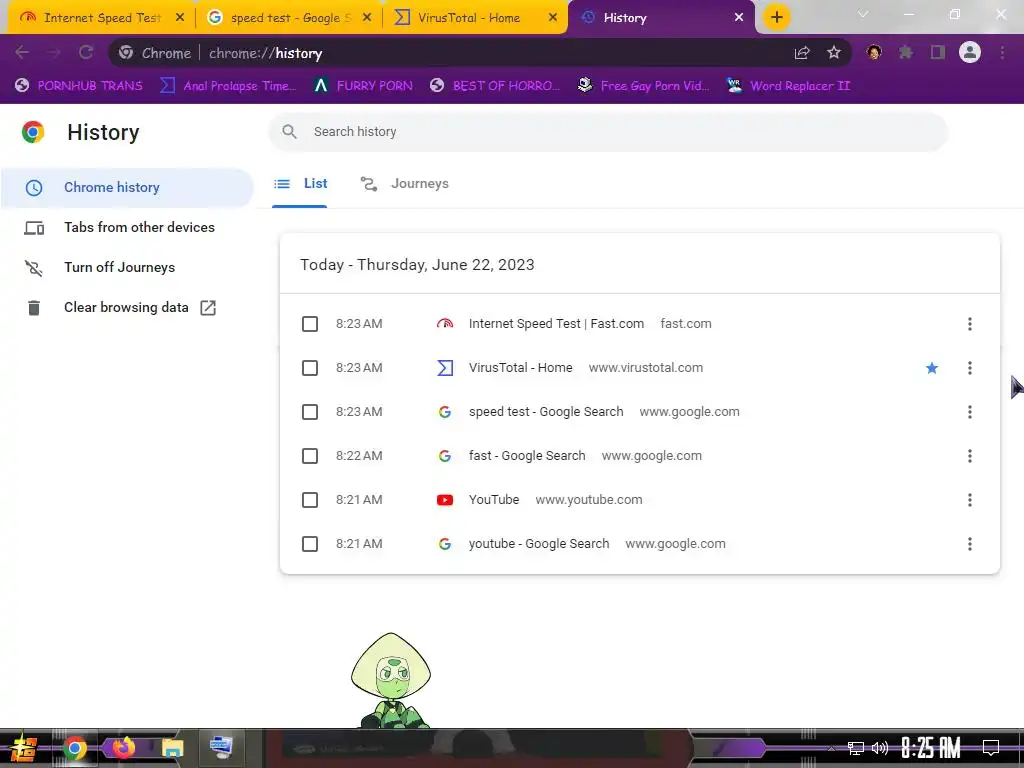This screenshot has height=768, width=1024.
Task: Close the speed test Google tab
Action: tap(367, 18)
